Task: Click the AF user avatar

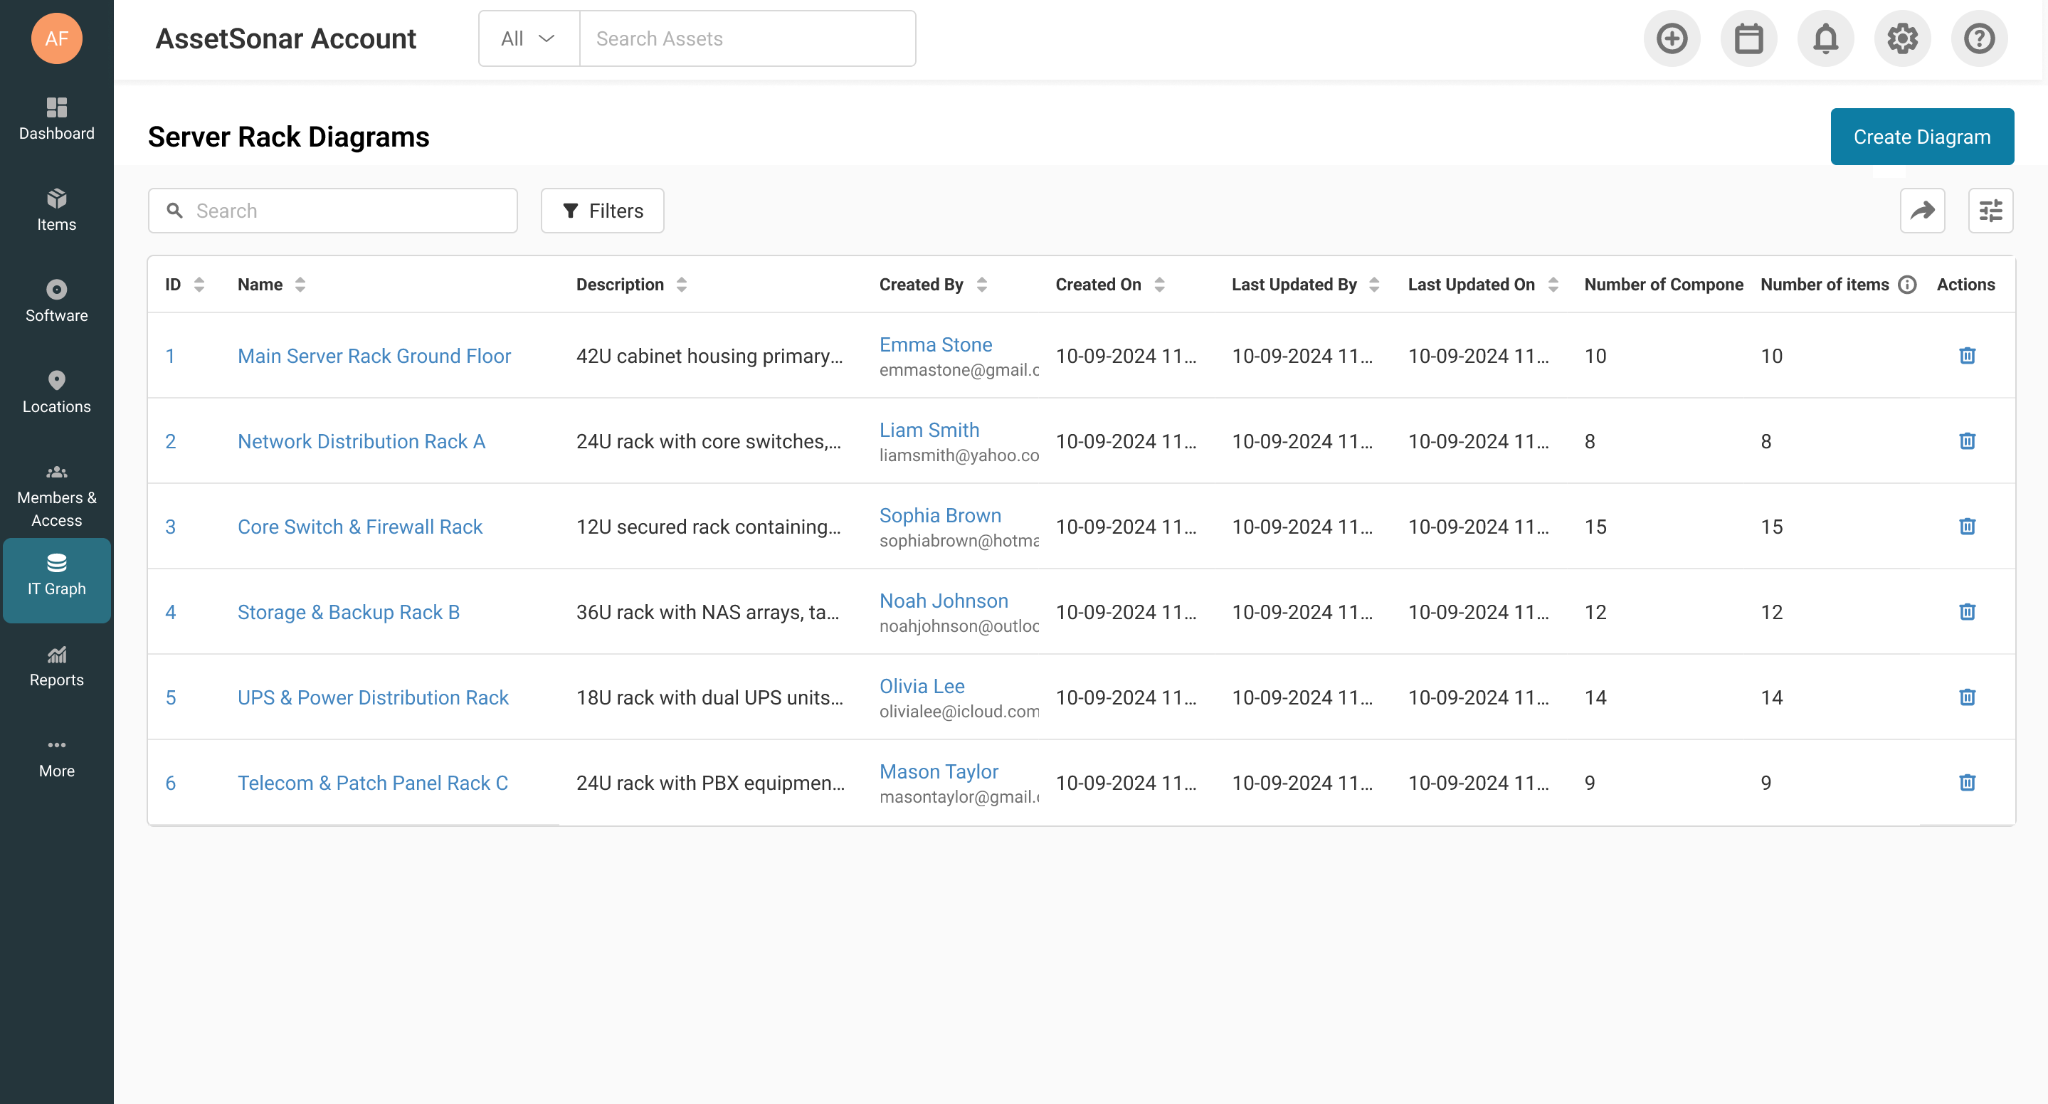Action: [57, 39]
